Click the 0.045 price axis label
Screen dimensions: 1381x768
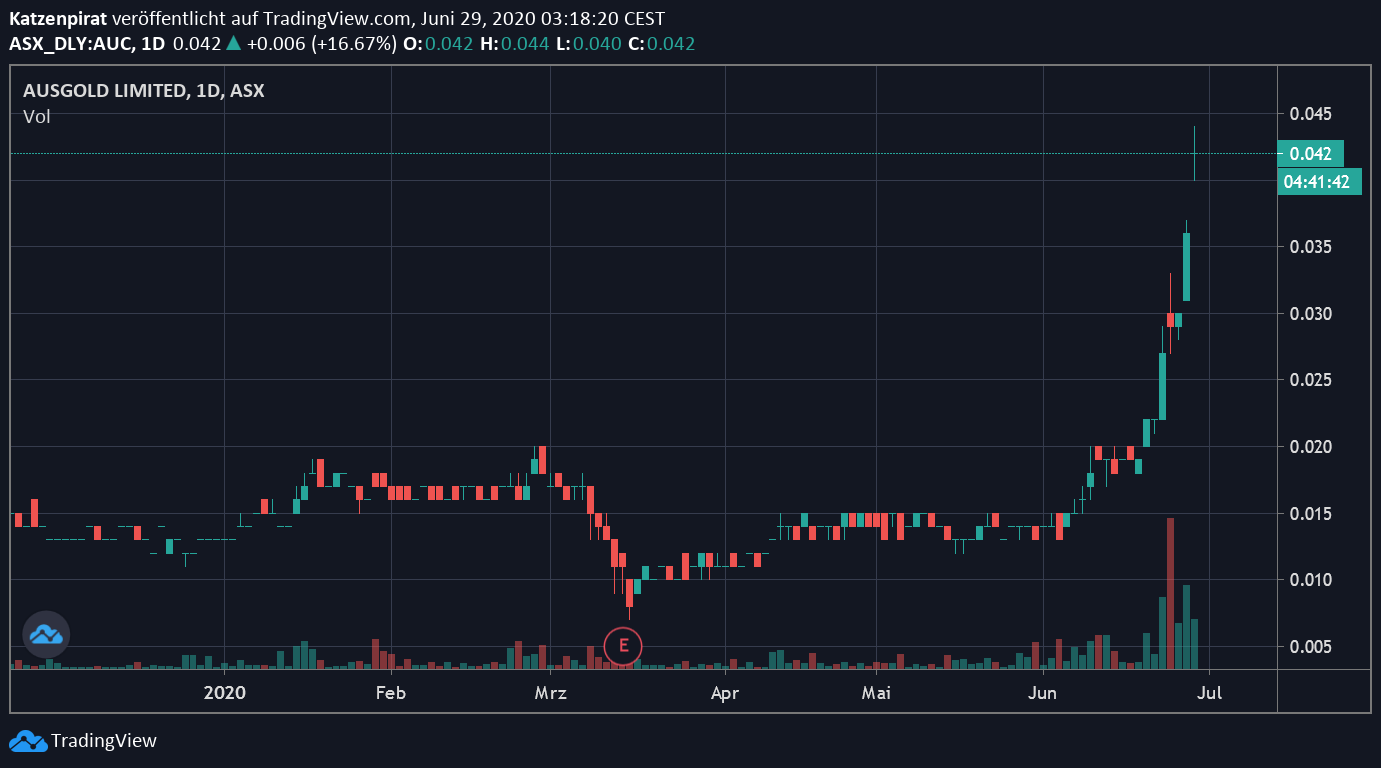(1311, 114)
